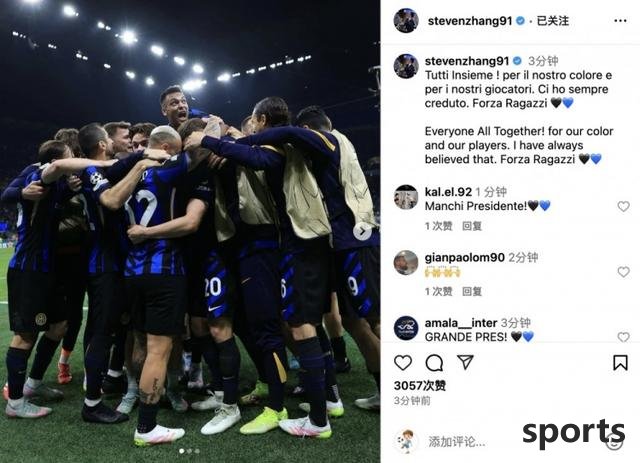Open the kal.el.92 username link
This screenshot has height=463, width=640.
[x=448, y=192]
